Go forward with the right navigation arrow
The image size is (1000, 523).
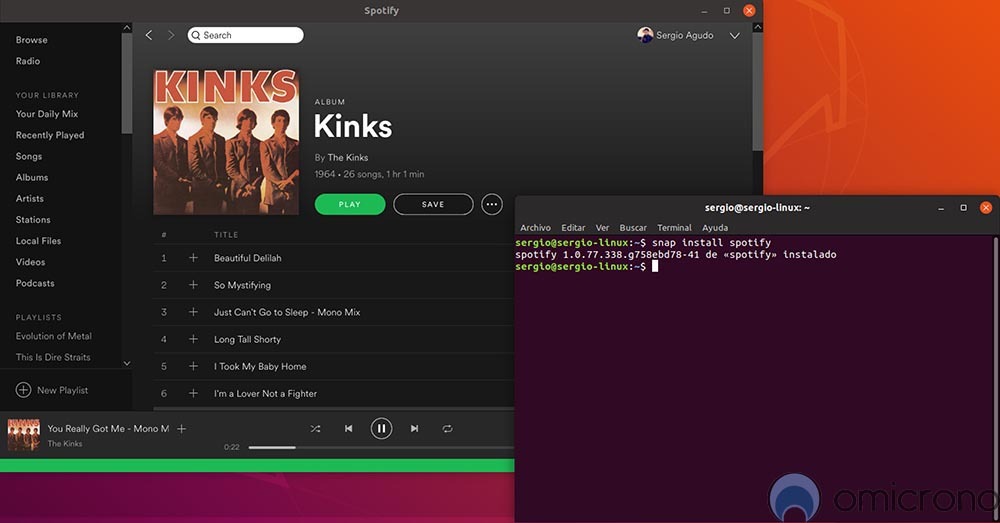pos(171,35)
